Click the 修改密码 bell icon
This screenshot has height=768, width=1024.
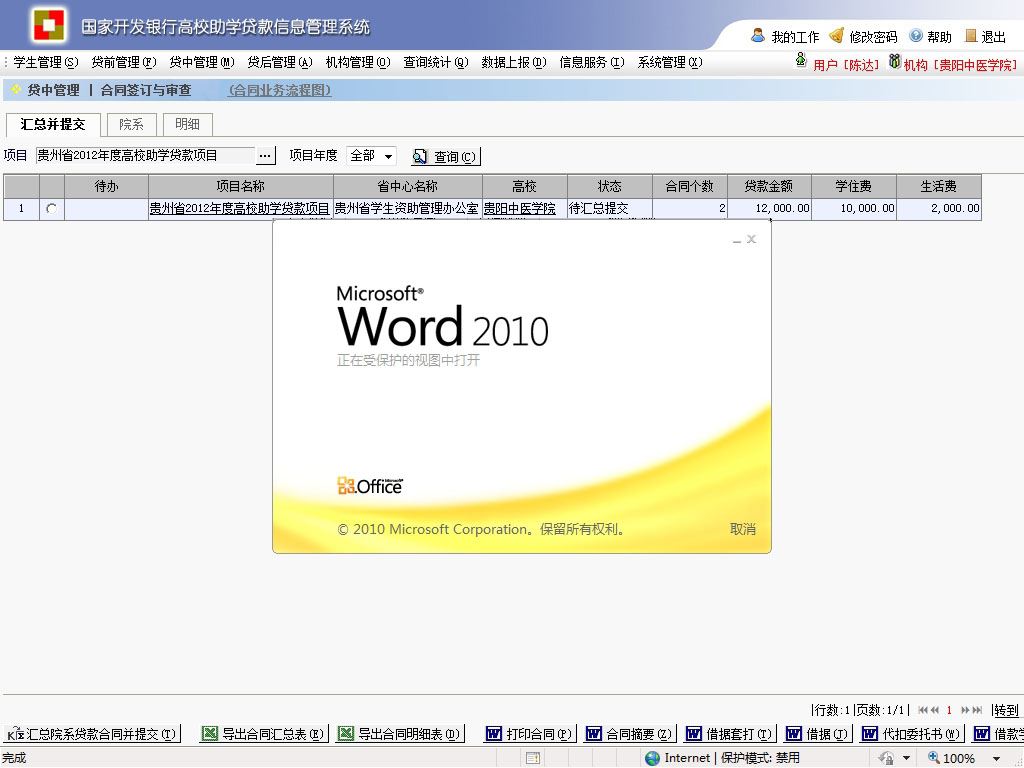point(837,35)
